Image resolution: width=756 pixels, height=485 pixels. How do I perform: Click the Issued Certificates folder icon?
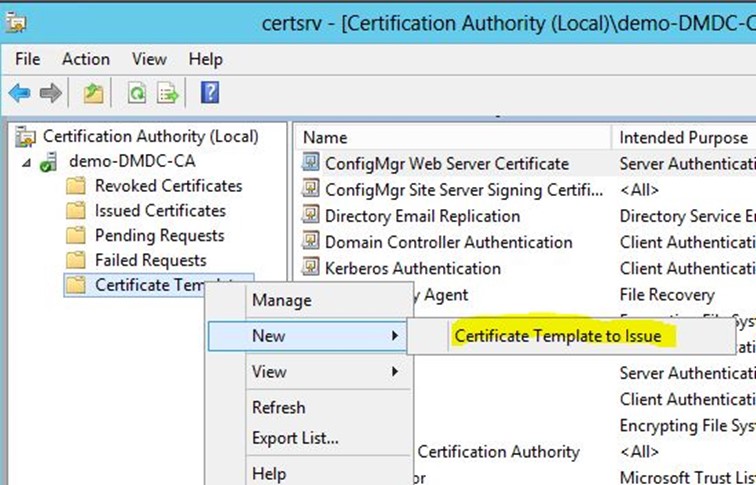pos(76,211)
